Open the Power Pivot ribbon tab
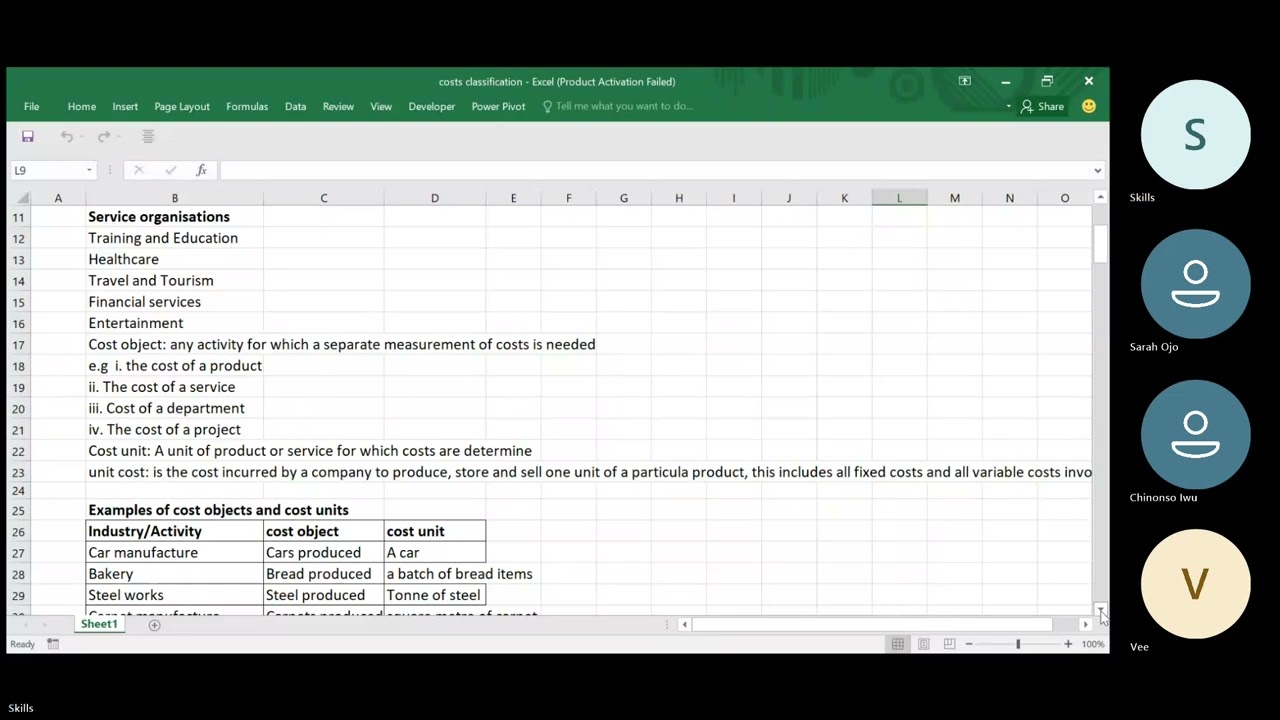 click(498, 106)
